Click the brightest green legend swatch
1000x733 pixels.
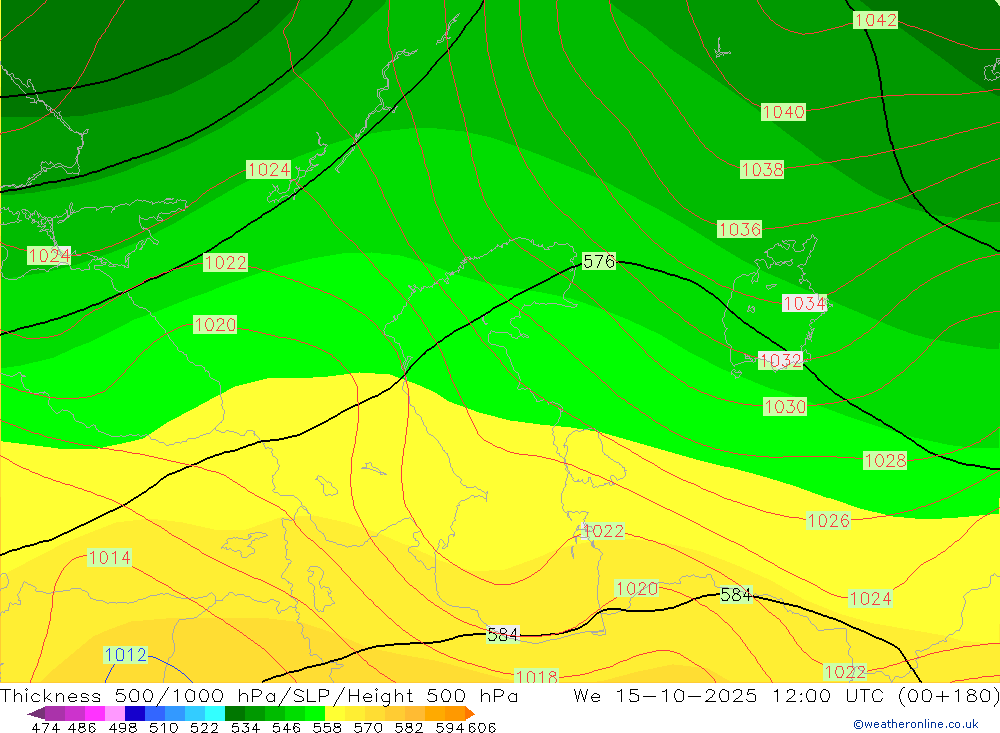point(315,713)
